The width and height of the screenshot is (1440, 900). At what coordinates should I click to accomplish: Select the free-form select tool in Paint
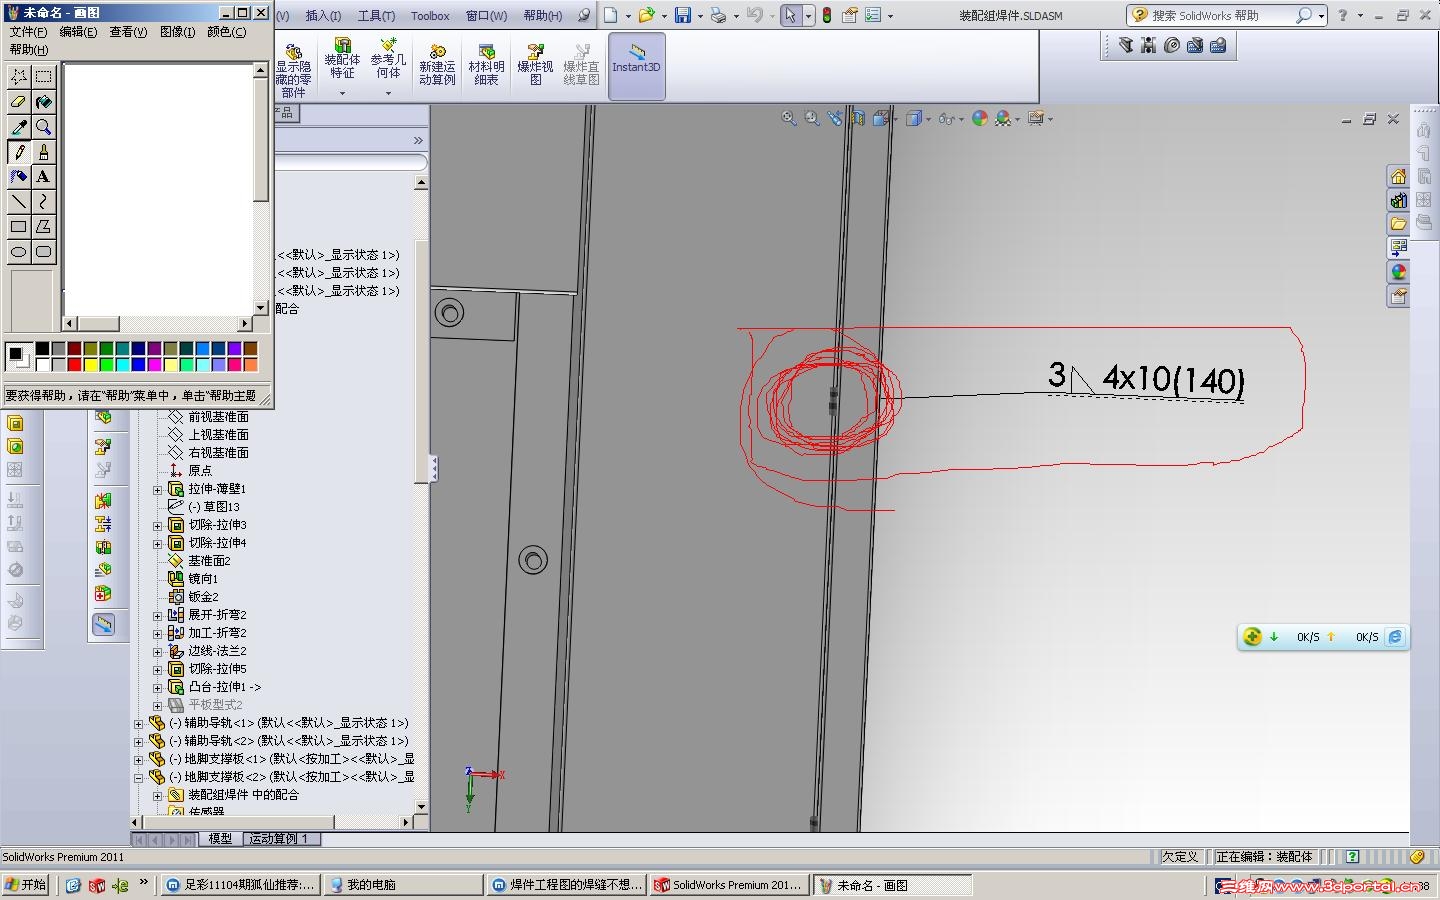click(x=19, y=77)
